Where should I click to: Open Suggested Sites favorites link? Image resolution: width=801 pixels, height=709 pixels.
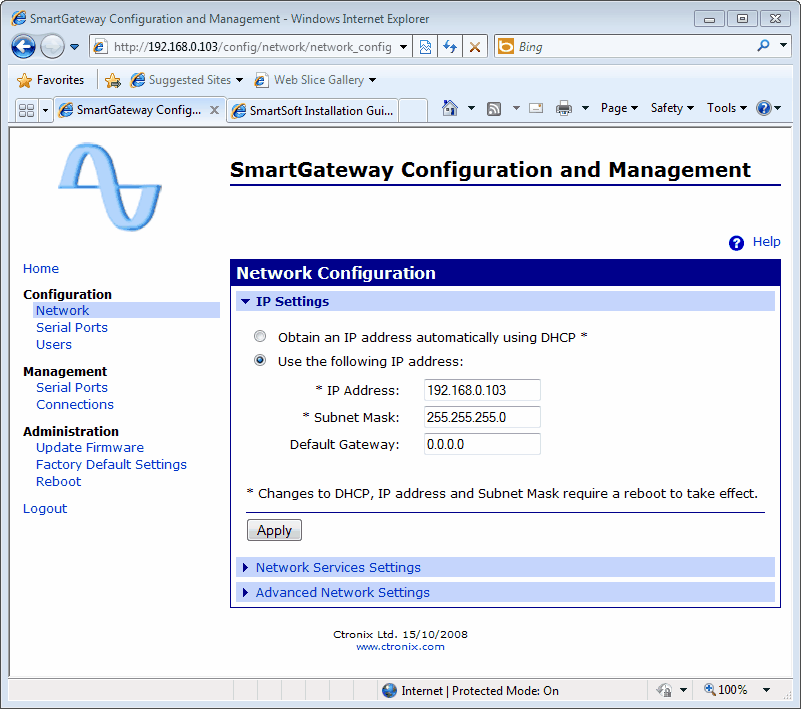(187, 80)
